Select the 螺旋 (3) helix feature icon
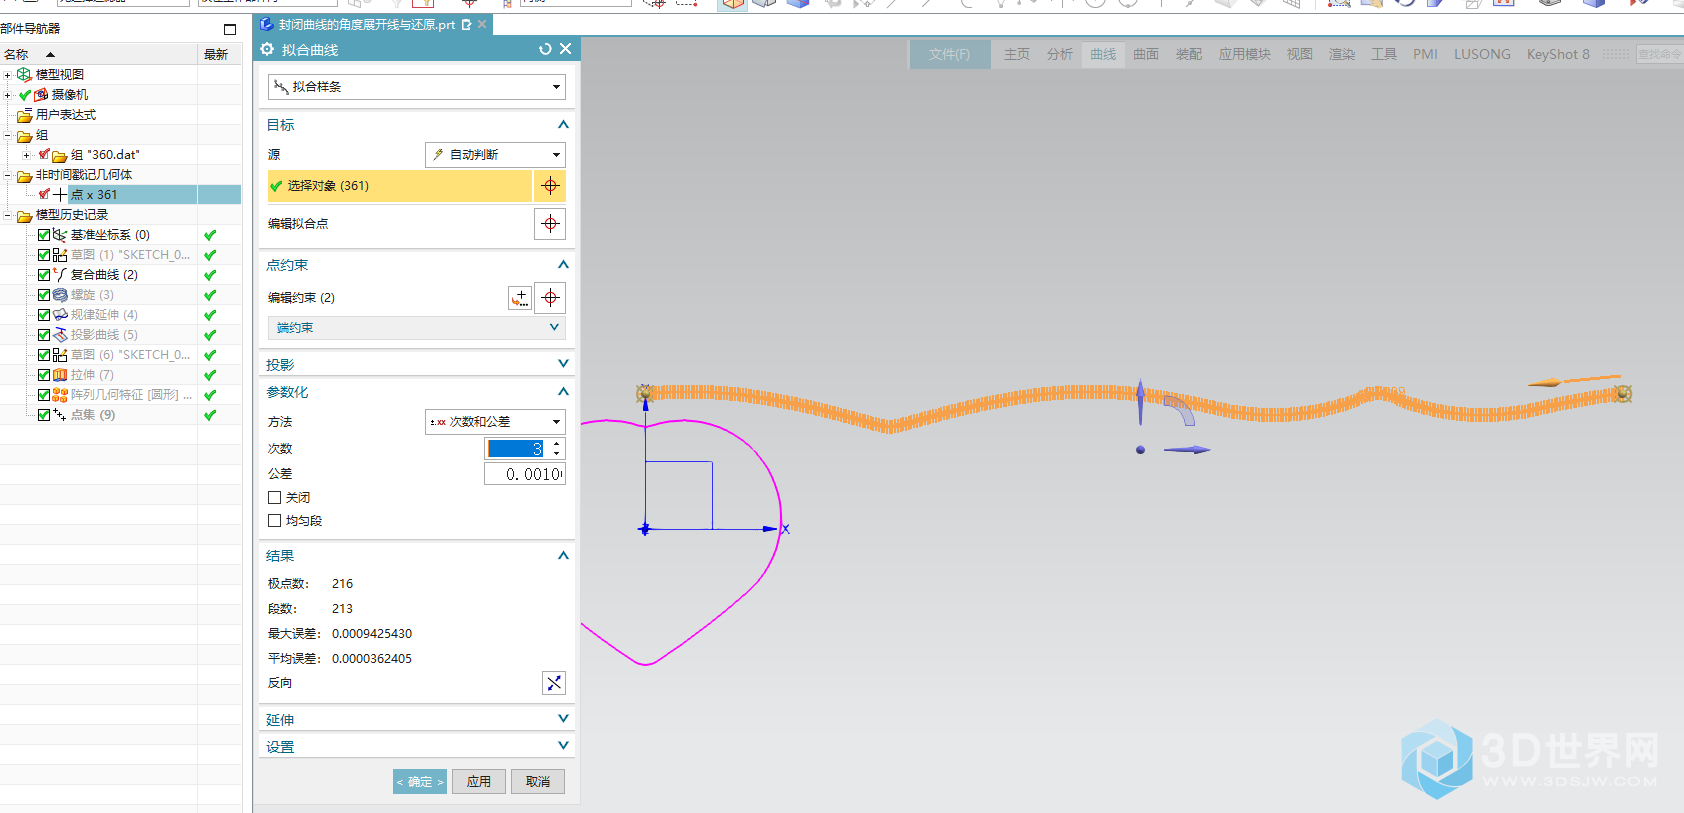This screenshot has height=813, width=1684. coord(60,295)
